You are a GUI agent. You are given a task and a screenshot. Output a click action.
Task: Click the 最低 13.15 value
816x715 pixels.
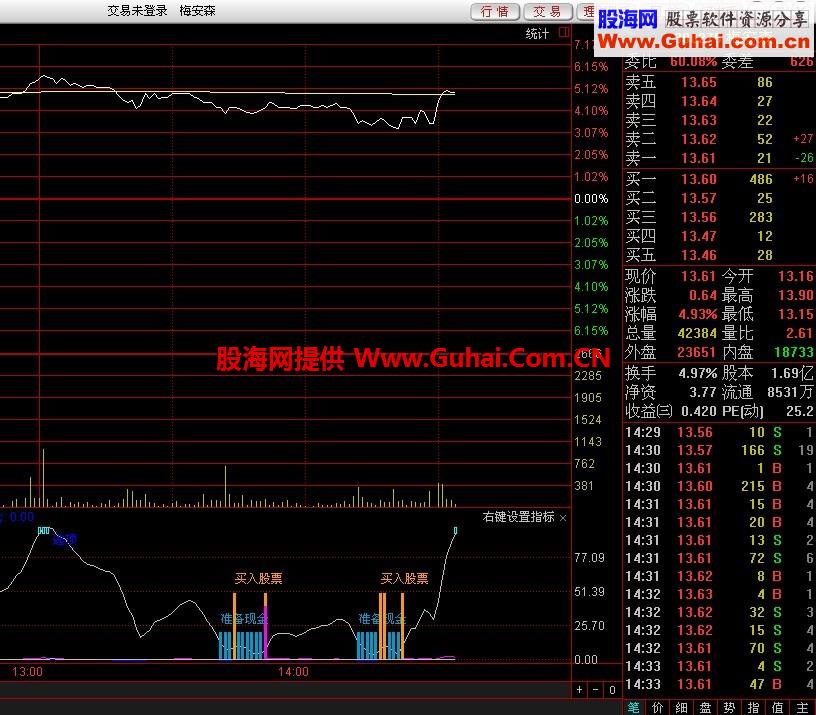(x=796, y=314)
